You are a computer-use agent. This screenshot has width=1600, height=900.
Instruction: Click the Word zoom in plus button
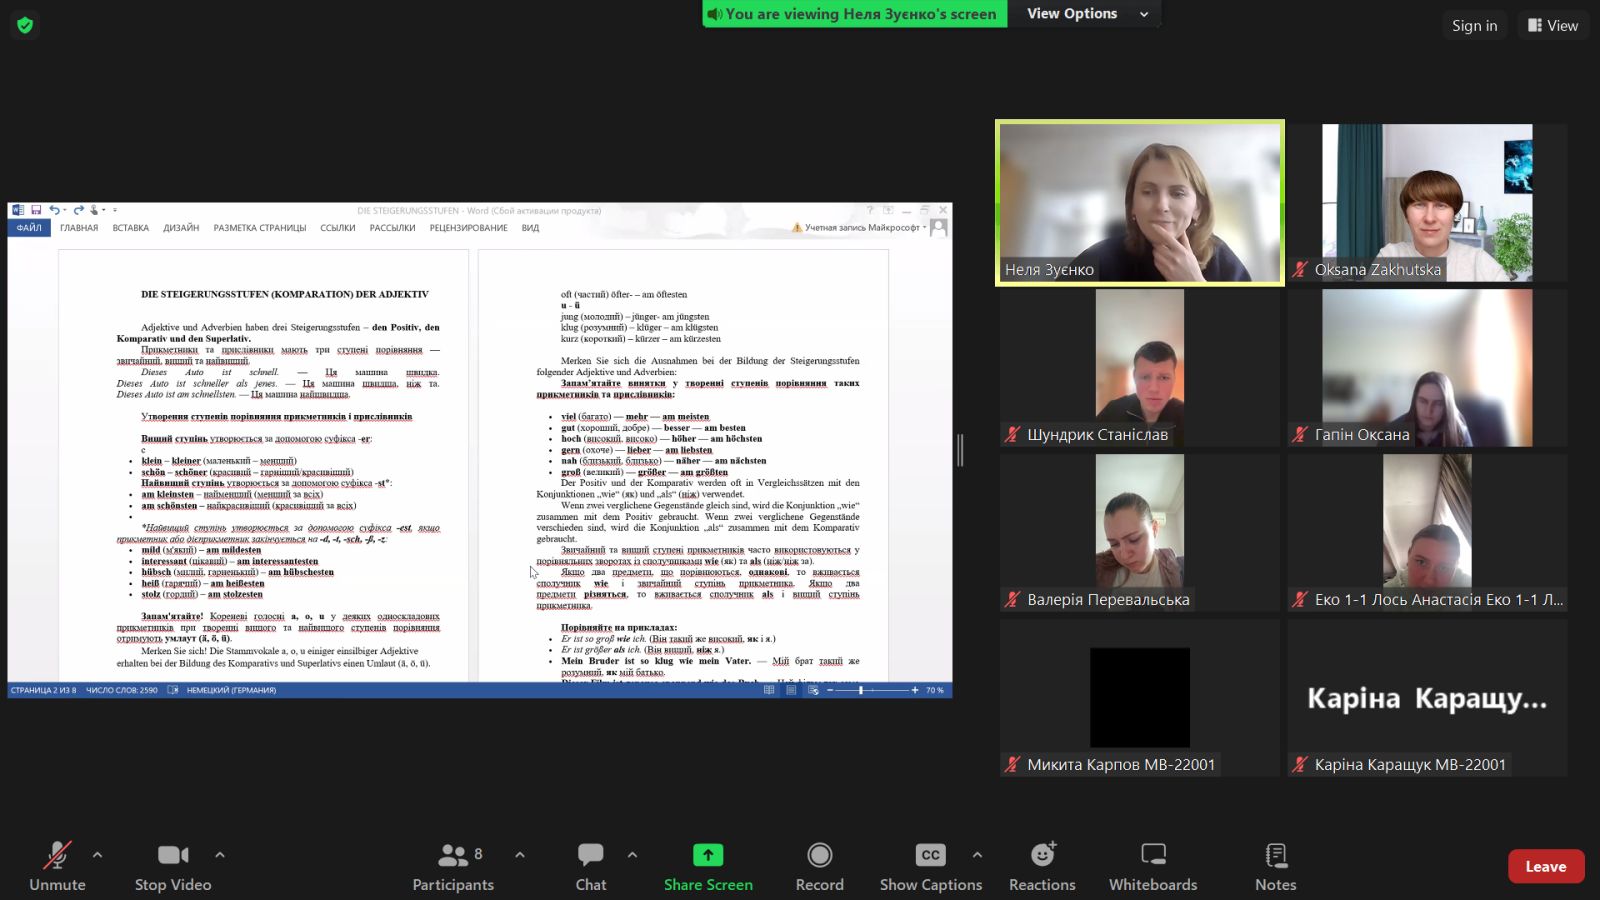pyautogui.click(x=915, y=690)
